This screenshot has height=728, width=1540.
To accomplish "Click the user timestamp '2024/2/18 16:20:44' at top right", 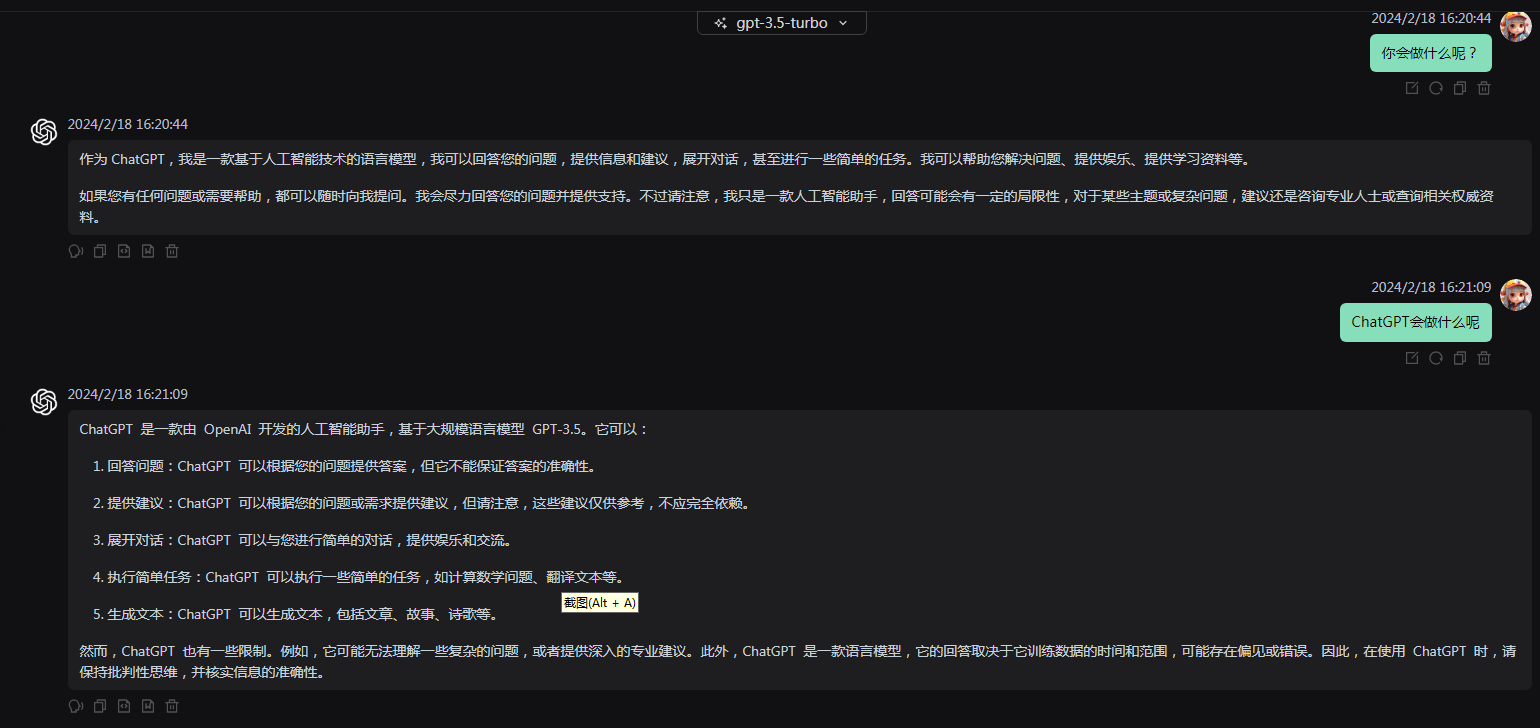I will (1430, 18).
